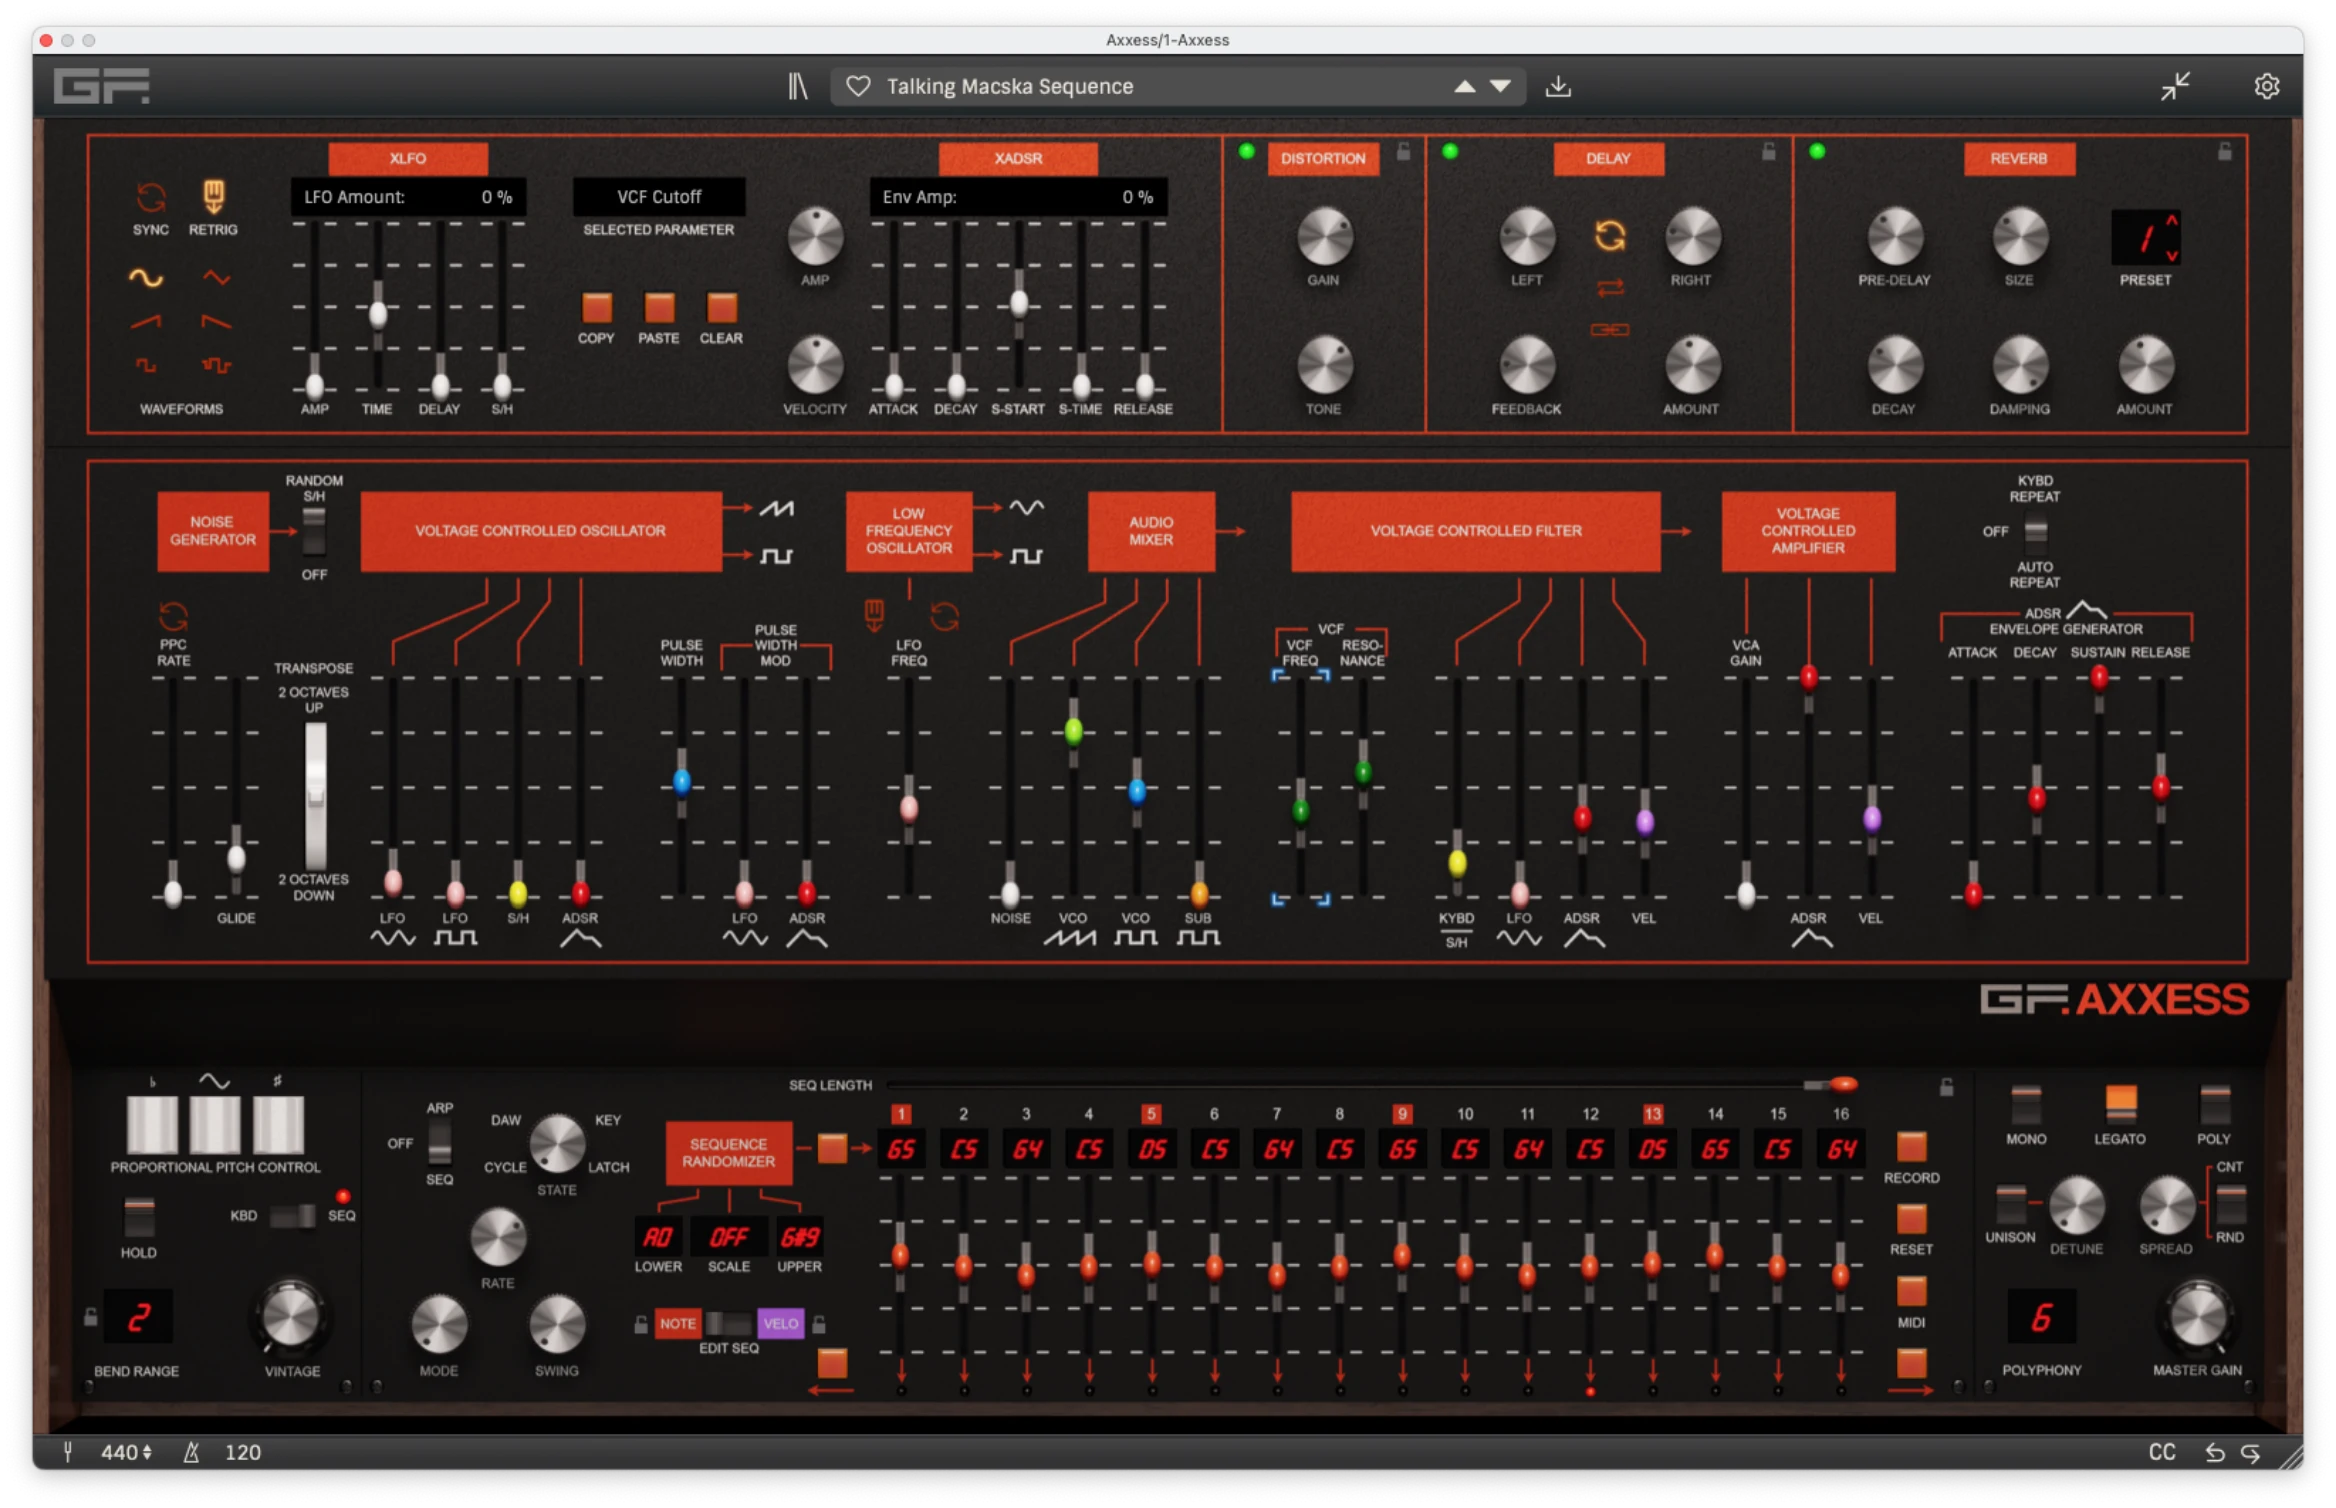Decrease the reverb preset with down arrow

click(x=2171, y=256)
